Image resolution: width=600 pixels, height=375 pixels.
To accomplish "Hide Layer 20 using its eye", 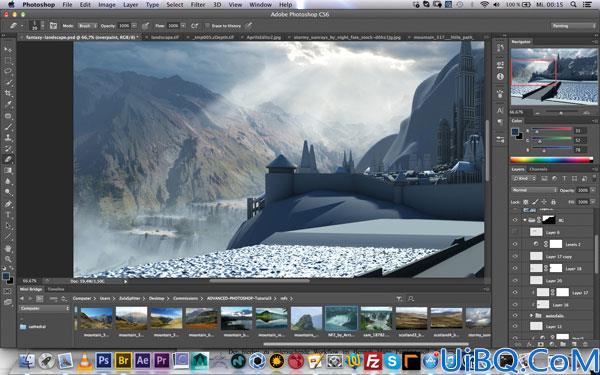I will click(x=515, y=280).
